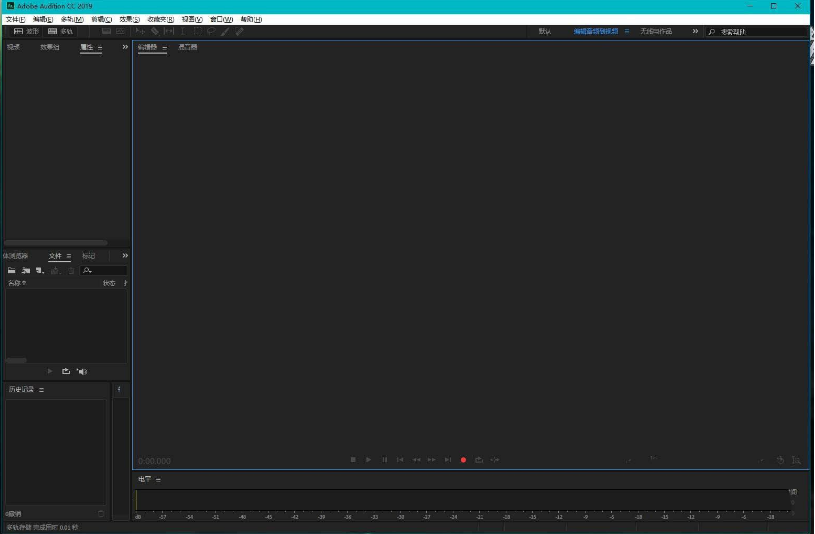
Task: Expand the workspace overflow chevron
Action: (695, 31)
